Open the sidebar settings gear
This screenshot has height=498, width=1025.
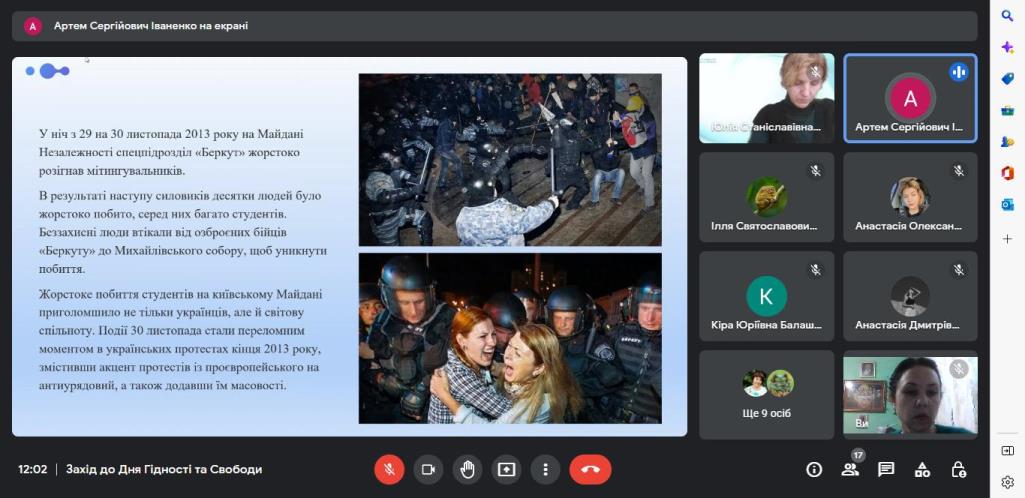1007,482
